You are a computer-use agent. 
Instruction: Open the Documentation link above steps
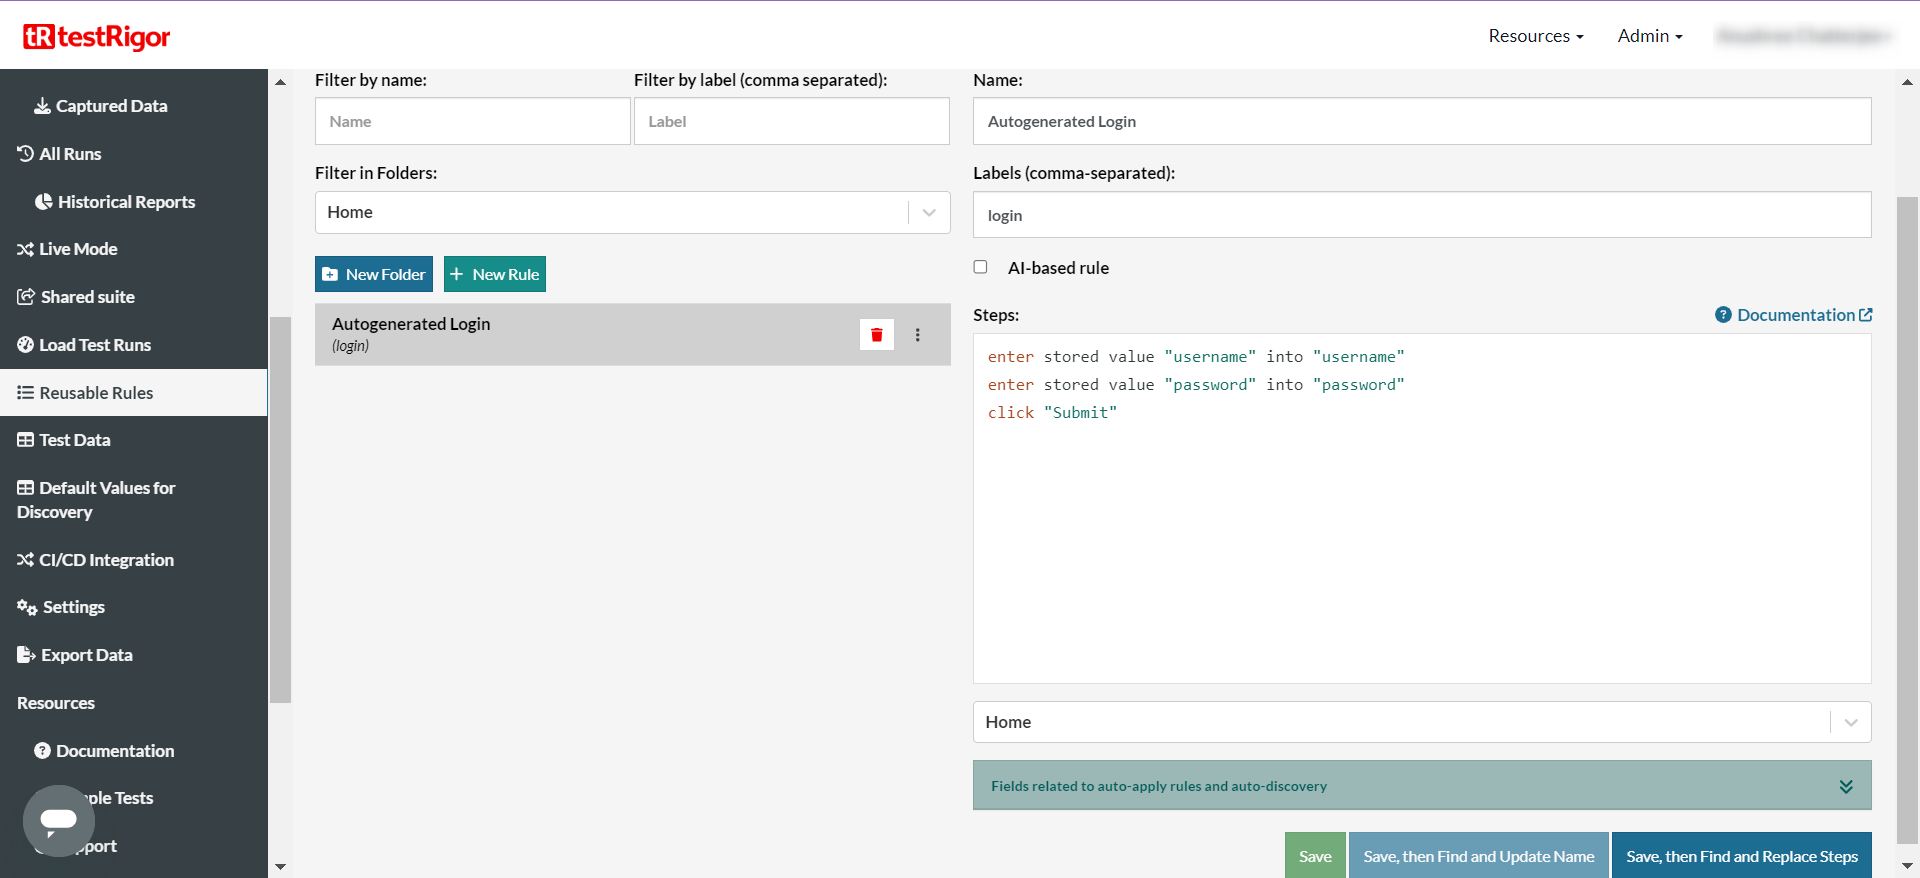coord(1795,315)
